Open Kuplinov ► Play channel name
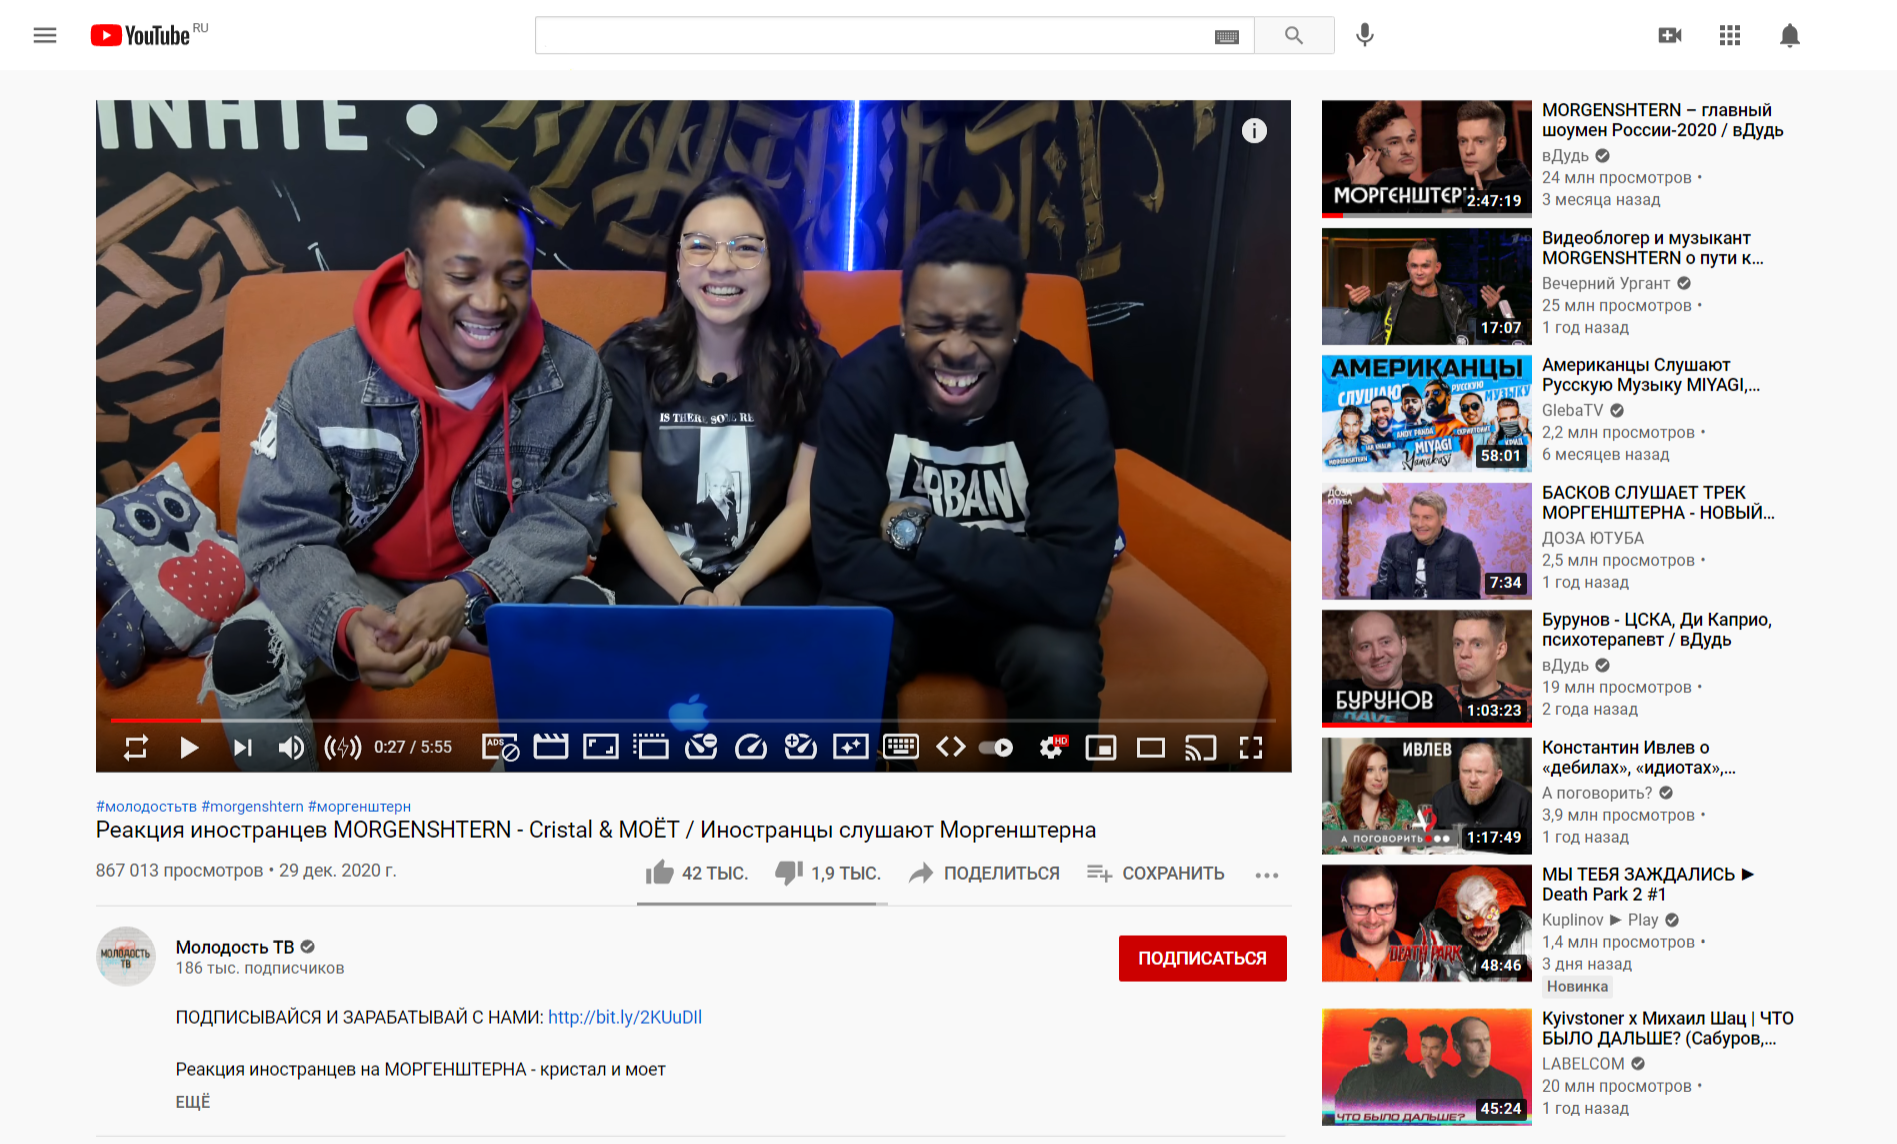1897x1144 pixels. pyautogui.click(x=1600, y=920)
